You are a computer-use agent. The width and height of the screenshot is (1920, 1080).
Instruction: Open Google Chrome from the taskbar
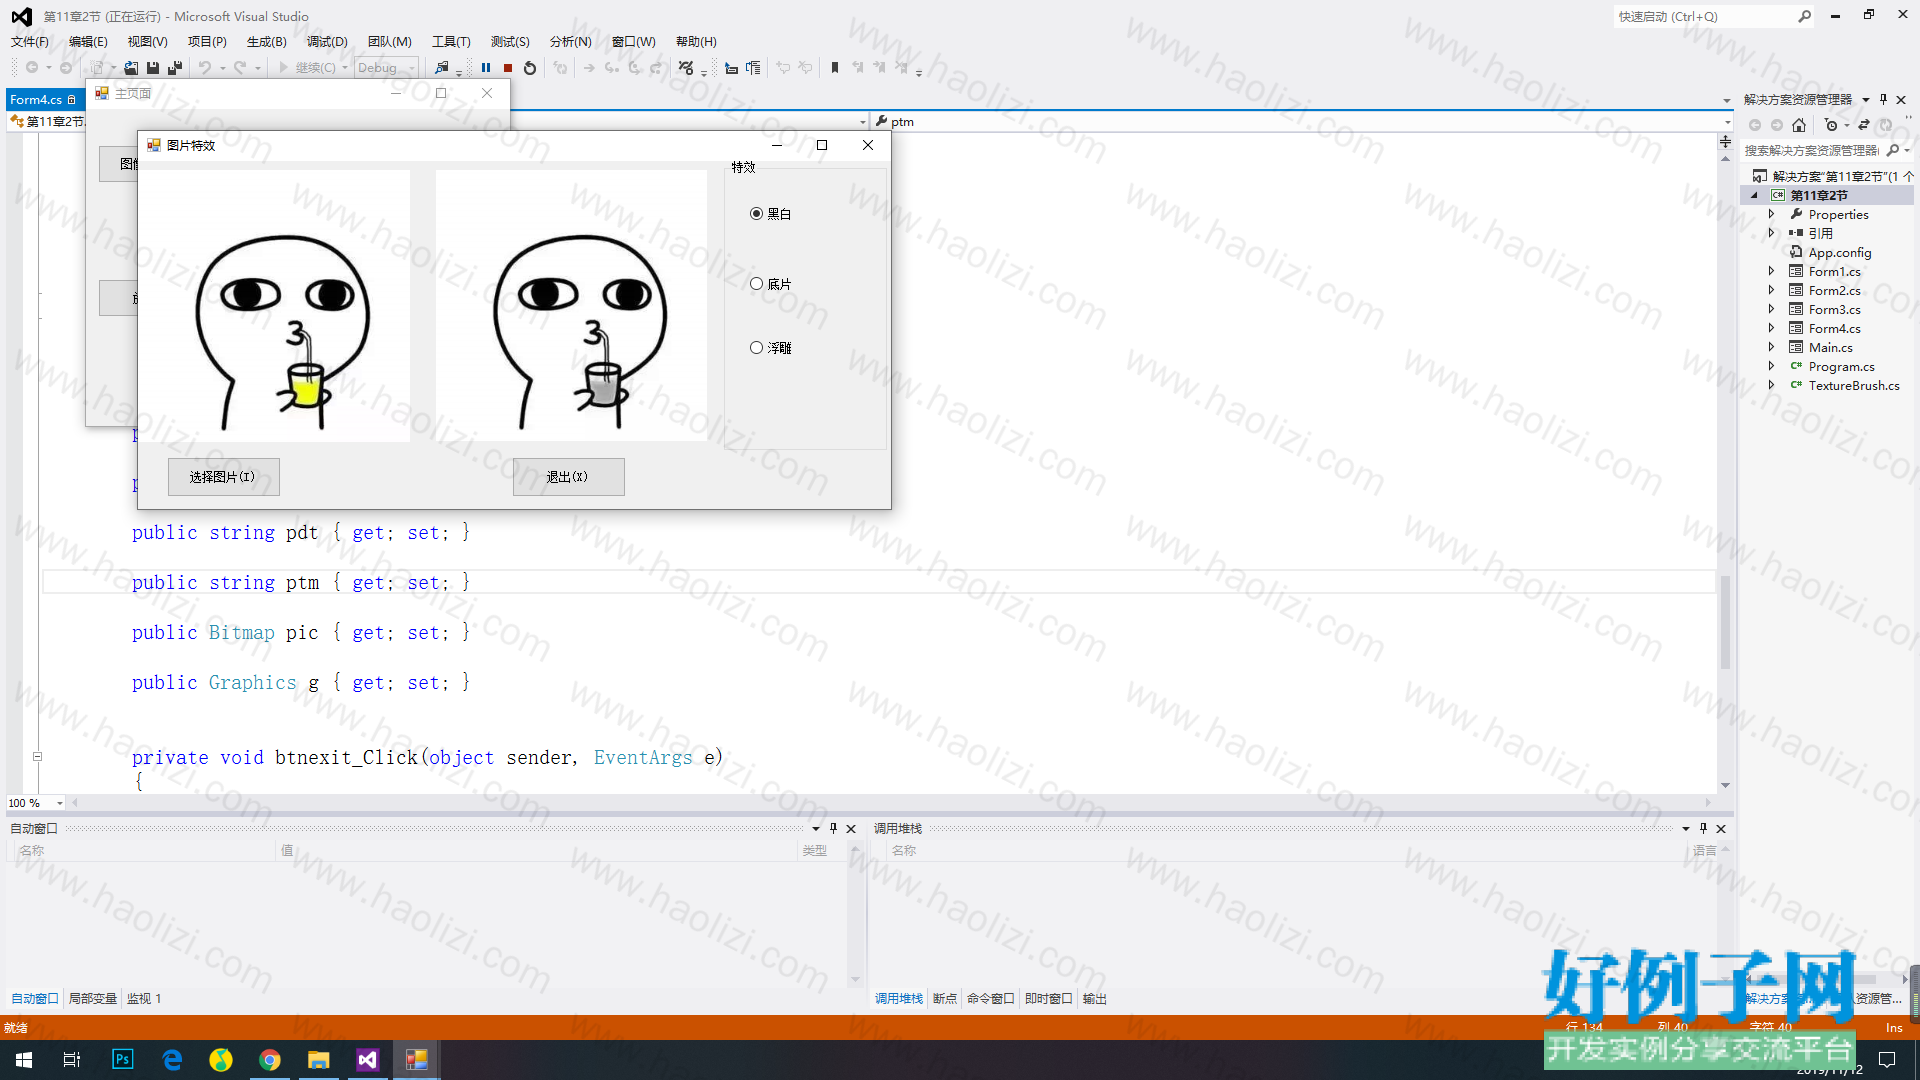coord(270,1059)
